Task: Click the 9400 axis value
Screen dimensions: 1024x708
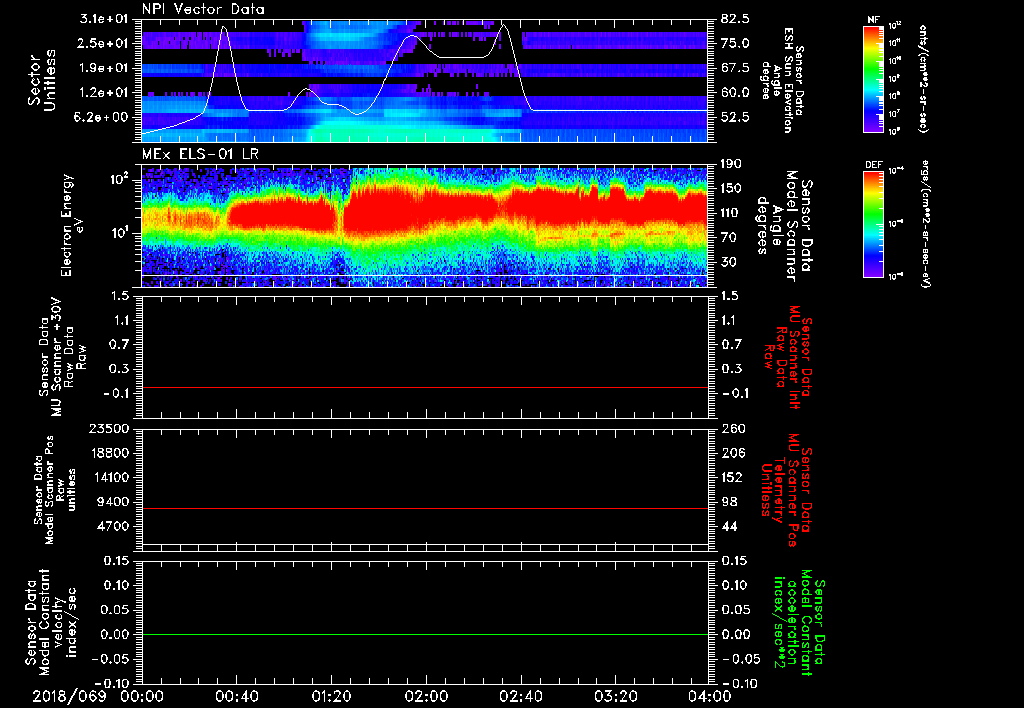Action: (x=114, y=502)
